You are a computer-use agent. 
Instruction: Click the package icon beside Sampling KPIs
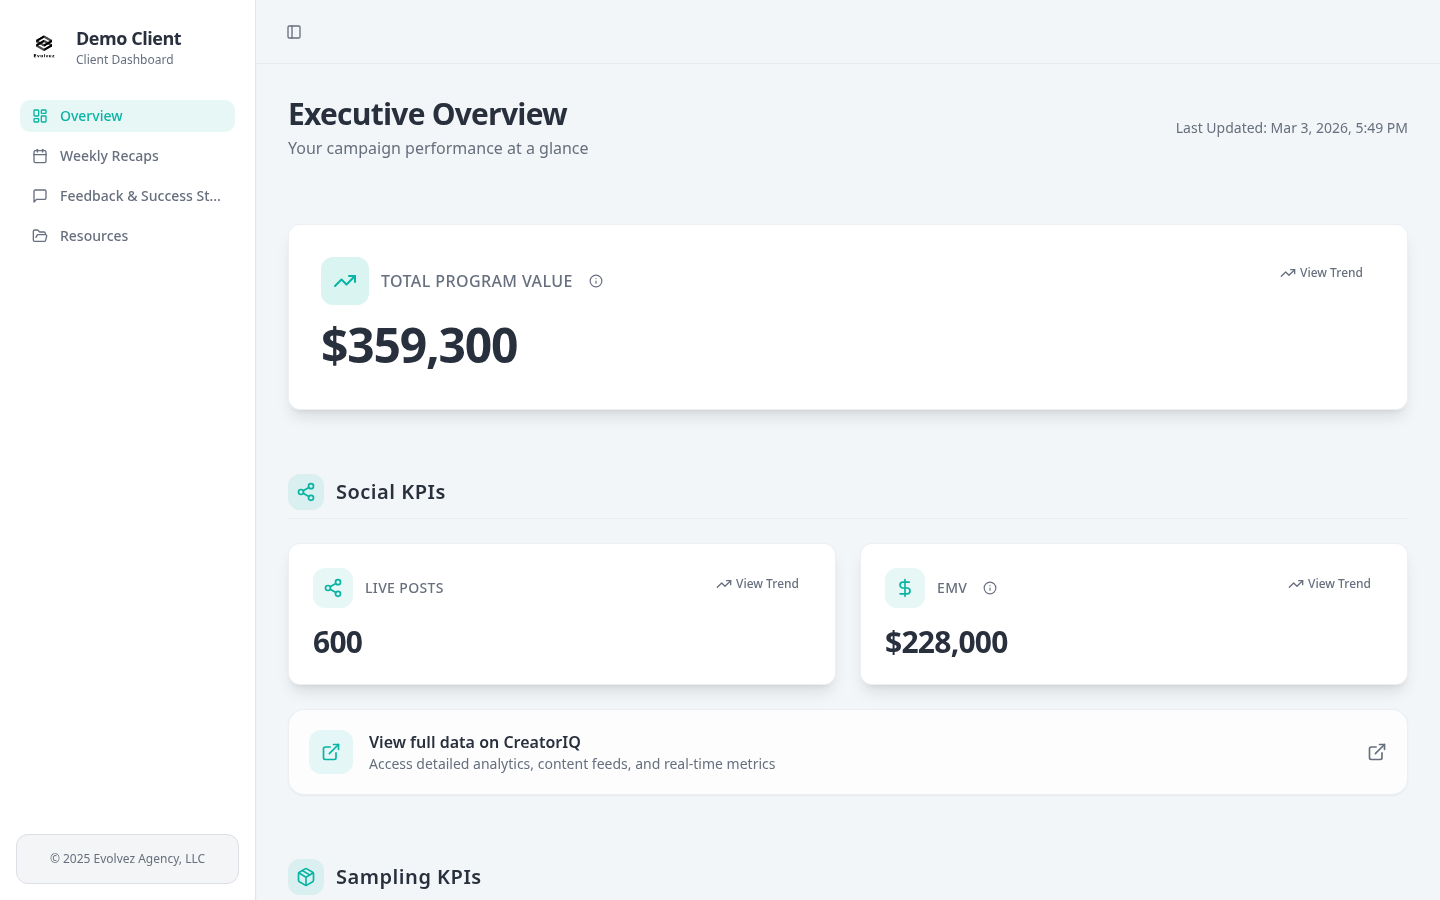[x=306, y=877]
